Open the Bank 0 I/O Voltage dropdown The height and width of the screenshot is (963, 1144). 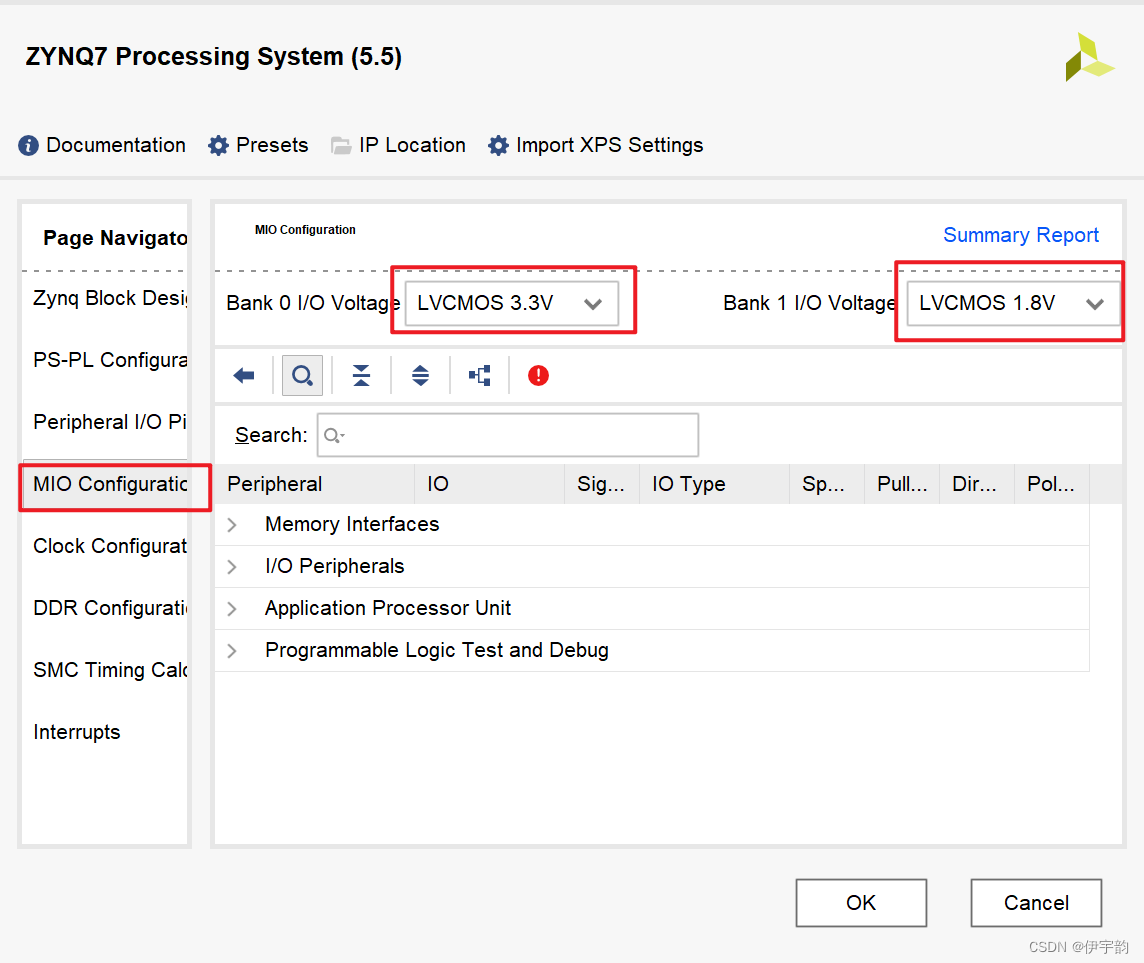511,303
